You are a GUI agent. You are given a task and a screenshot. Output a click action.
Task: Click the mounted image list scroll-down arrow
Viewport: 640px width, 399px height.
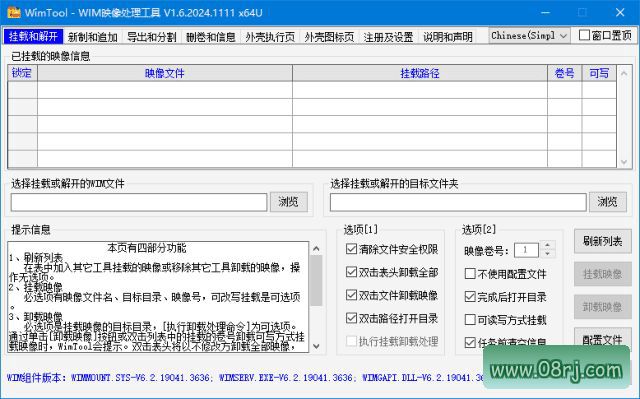tap(624, 162)
